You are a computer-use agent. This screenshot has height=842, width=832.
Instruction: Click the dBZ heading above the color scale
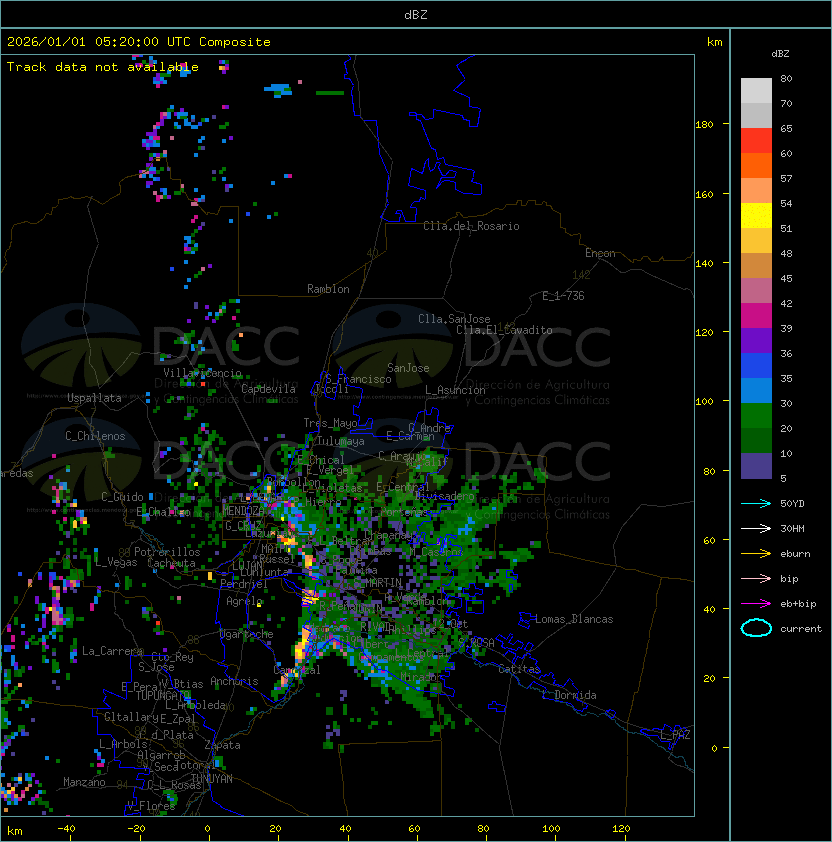[780, 54]
